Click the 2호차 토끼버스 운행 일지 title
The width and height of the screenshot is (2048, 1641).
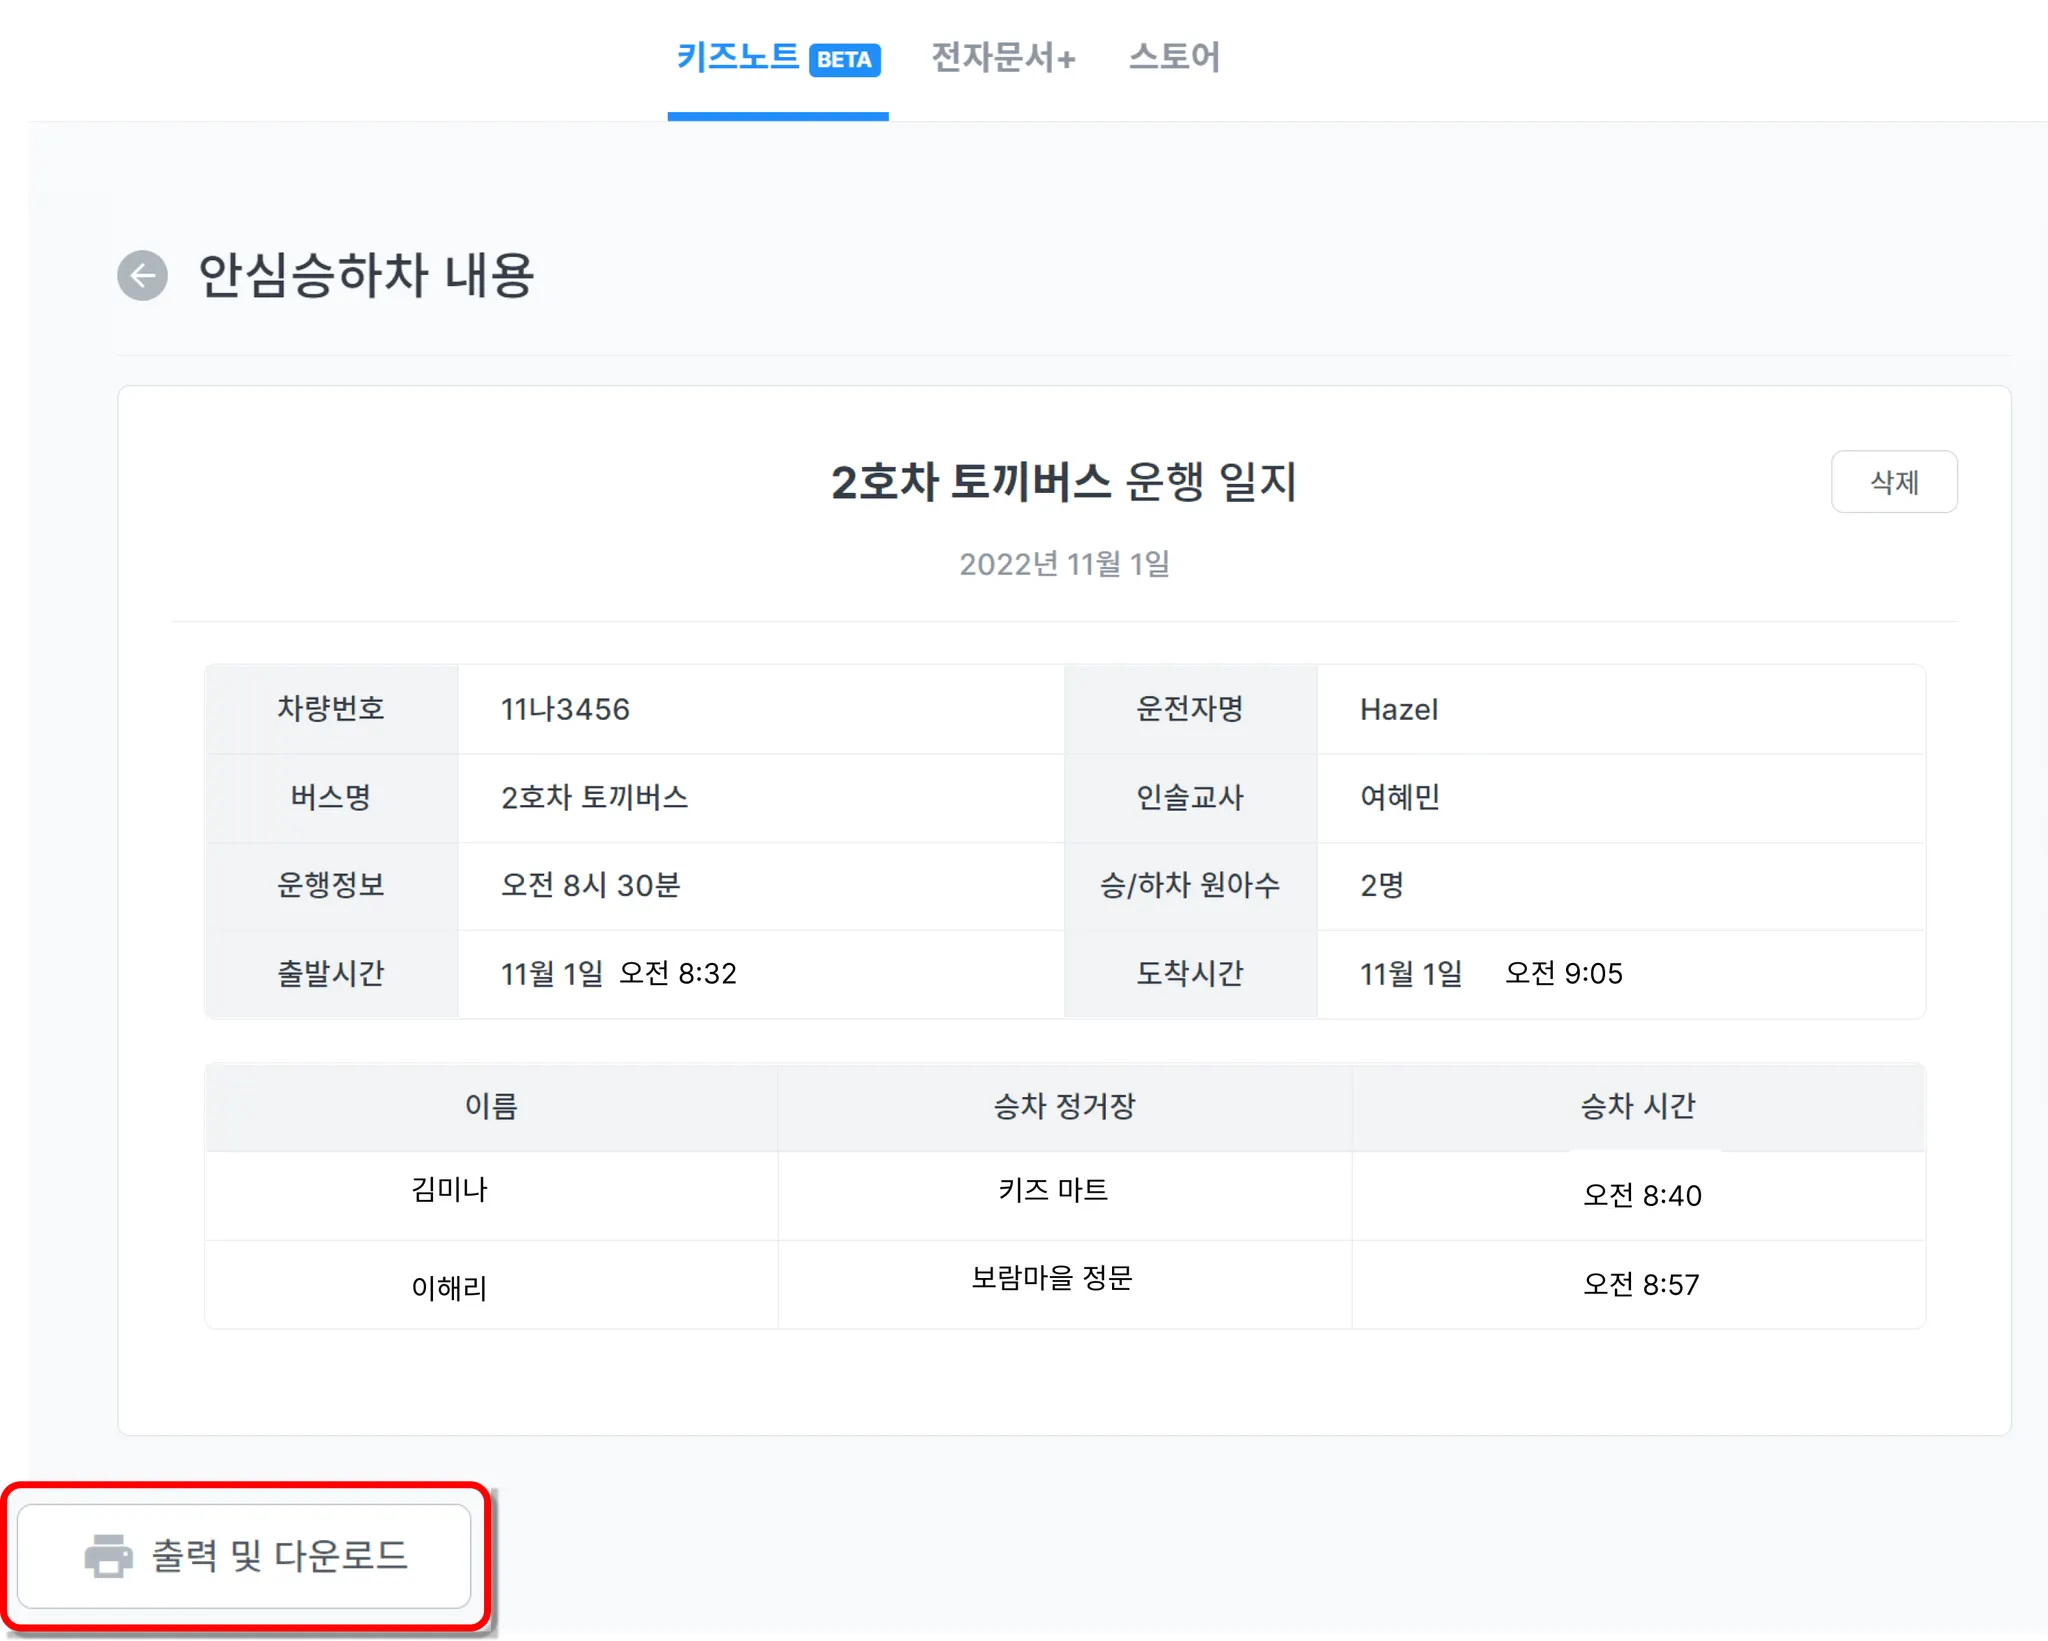(x=1064, y=482)
